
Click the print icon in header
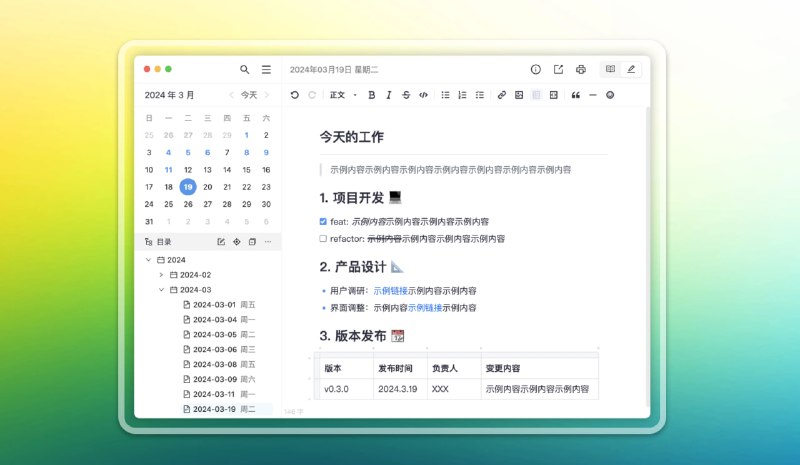[580, 70]
